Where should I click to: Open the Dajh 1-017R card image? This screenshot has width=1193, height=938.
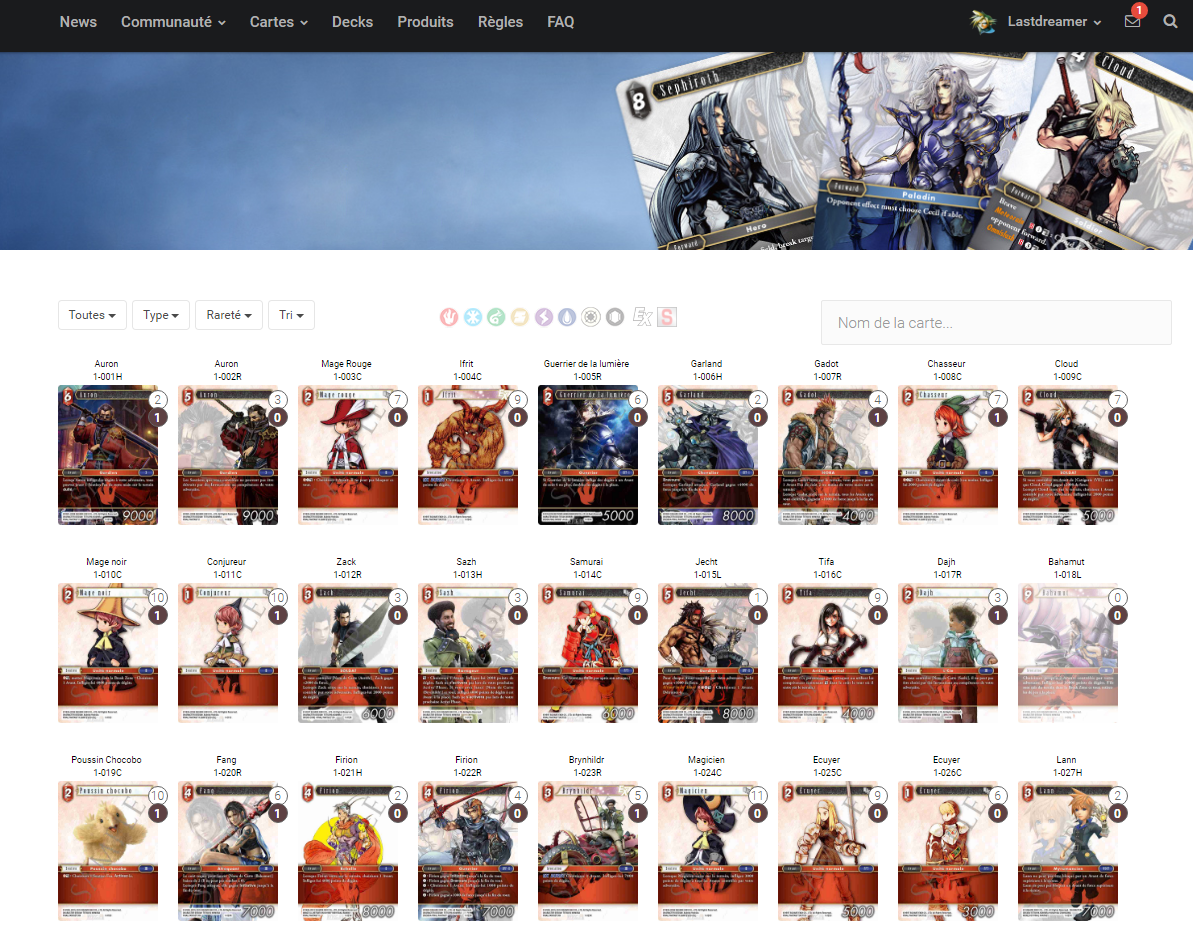coord(948,653)
